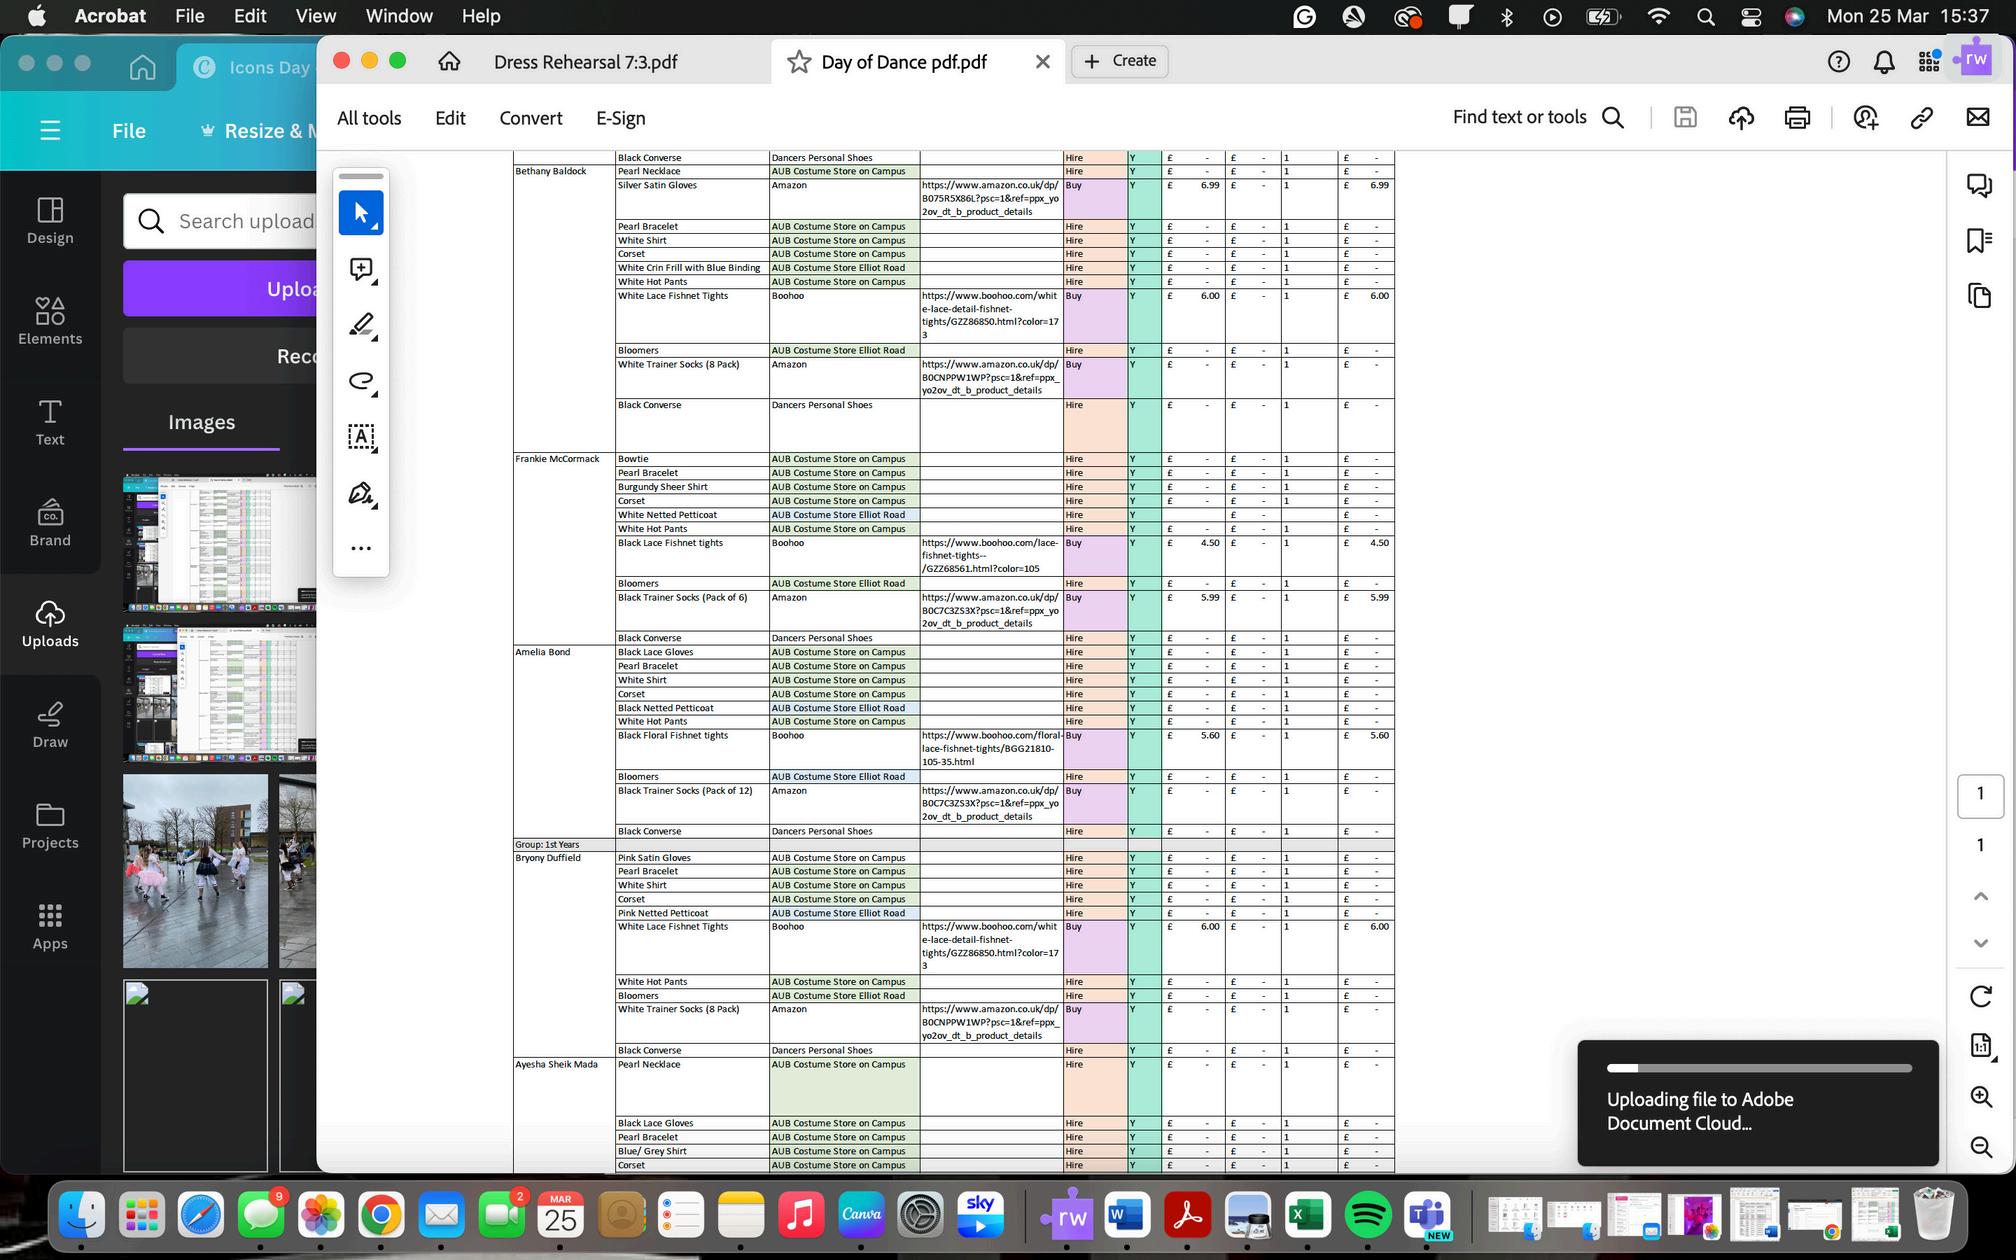Go to next page chevron down
Viewport: 2016px width, 1260px height.
click(x=1980, y=943)
